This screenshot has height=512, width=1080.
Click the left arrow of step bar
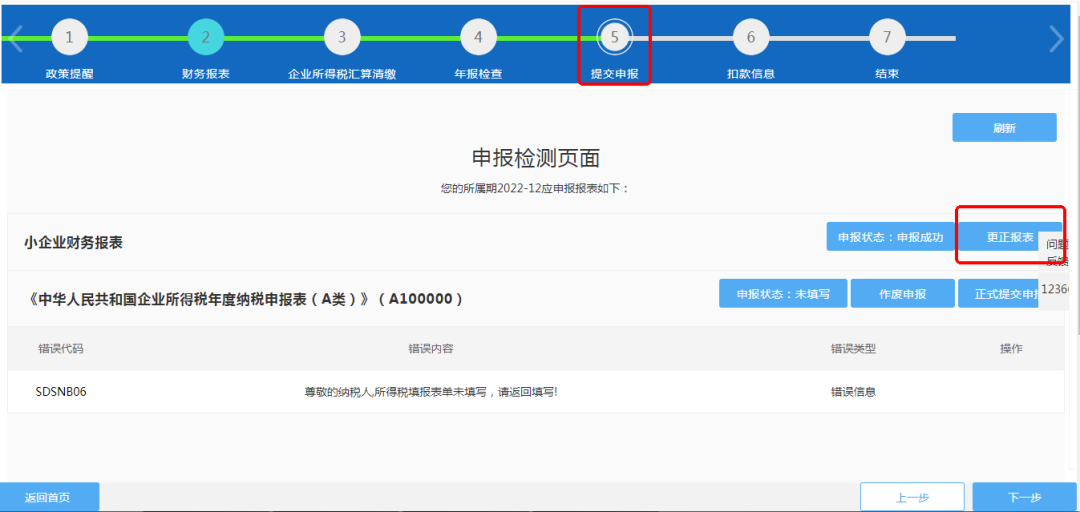[16, 39]
